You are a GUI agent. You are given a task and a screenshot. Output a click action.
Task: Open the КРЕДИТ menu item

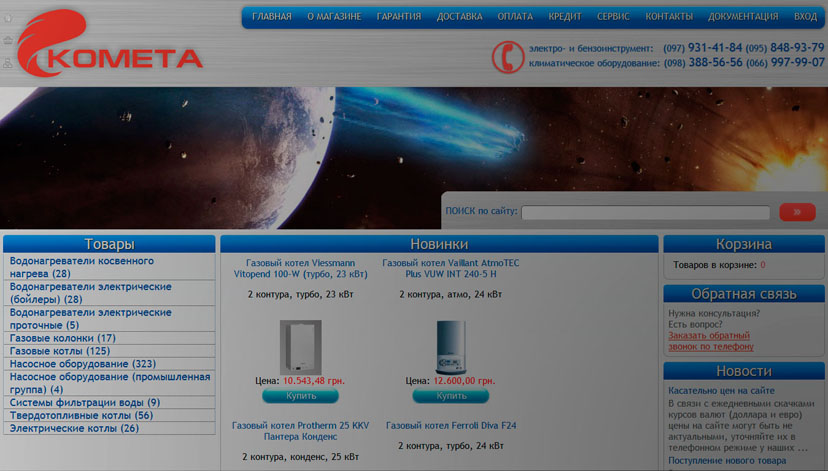point(564,17)
